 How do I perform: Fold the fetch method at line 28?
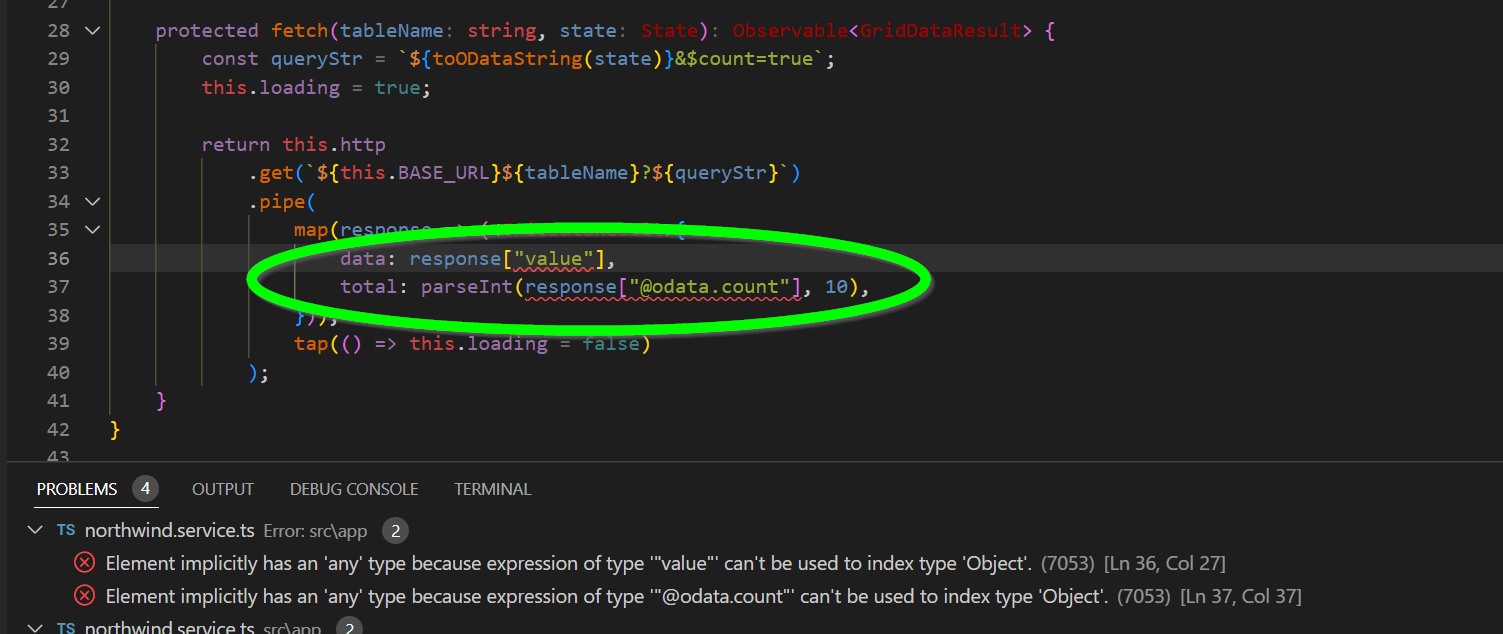pyautogui.click(x=92, y=31)
